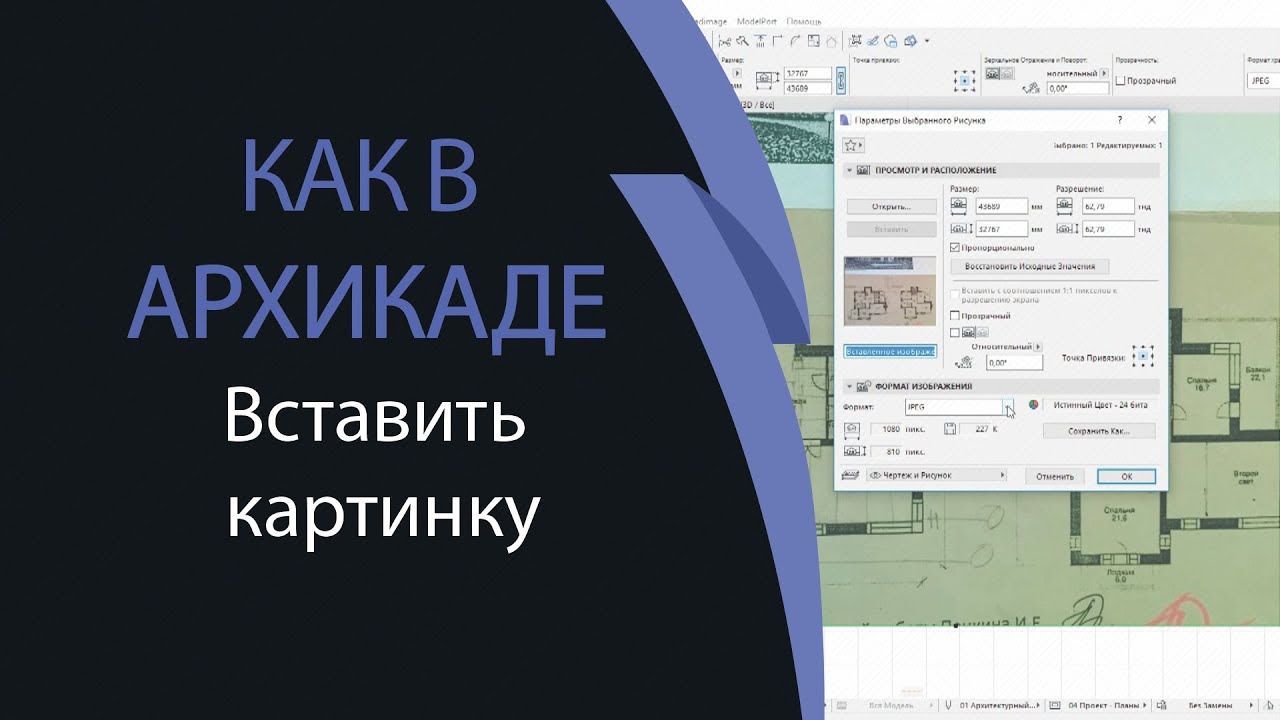Click Сохранить Как... button
The height and width of the screenshot is (720, 1280).
(x=1098, y=431)
